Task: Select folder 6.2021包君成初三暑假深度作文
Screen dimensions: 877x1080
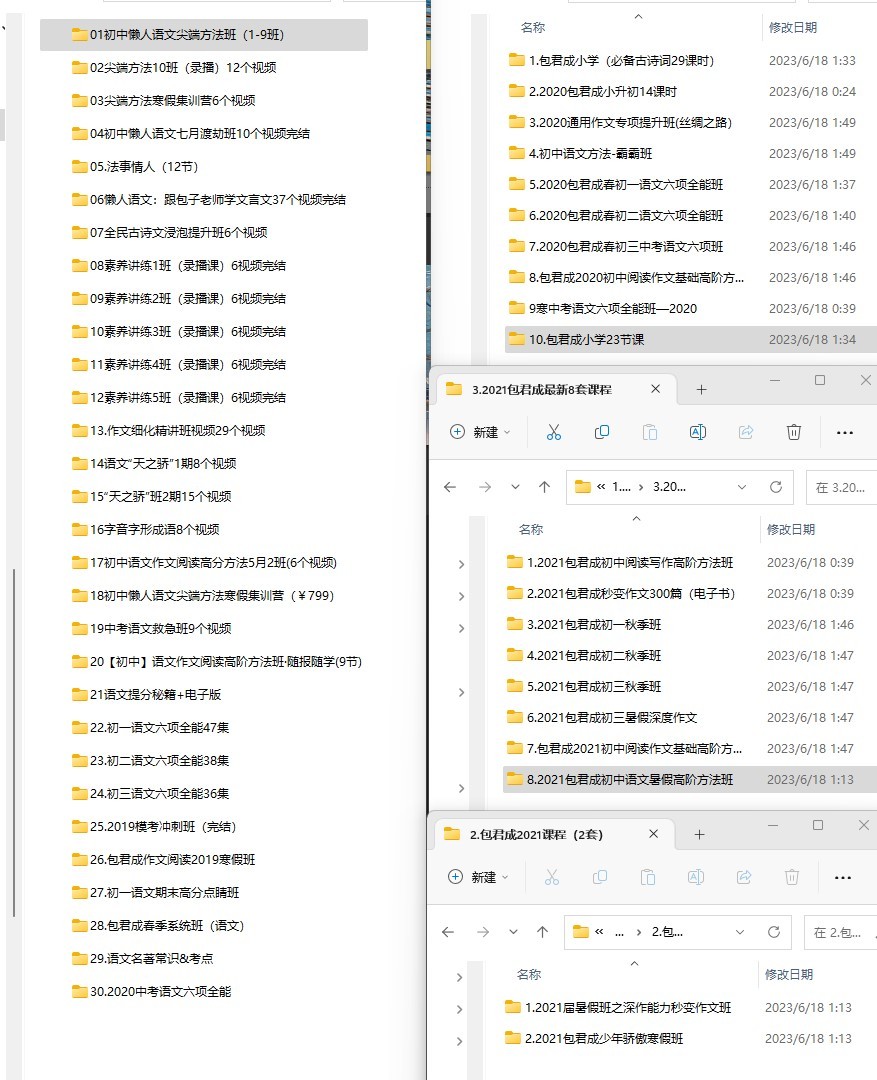Action: [601, 718]
